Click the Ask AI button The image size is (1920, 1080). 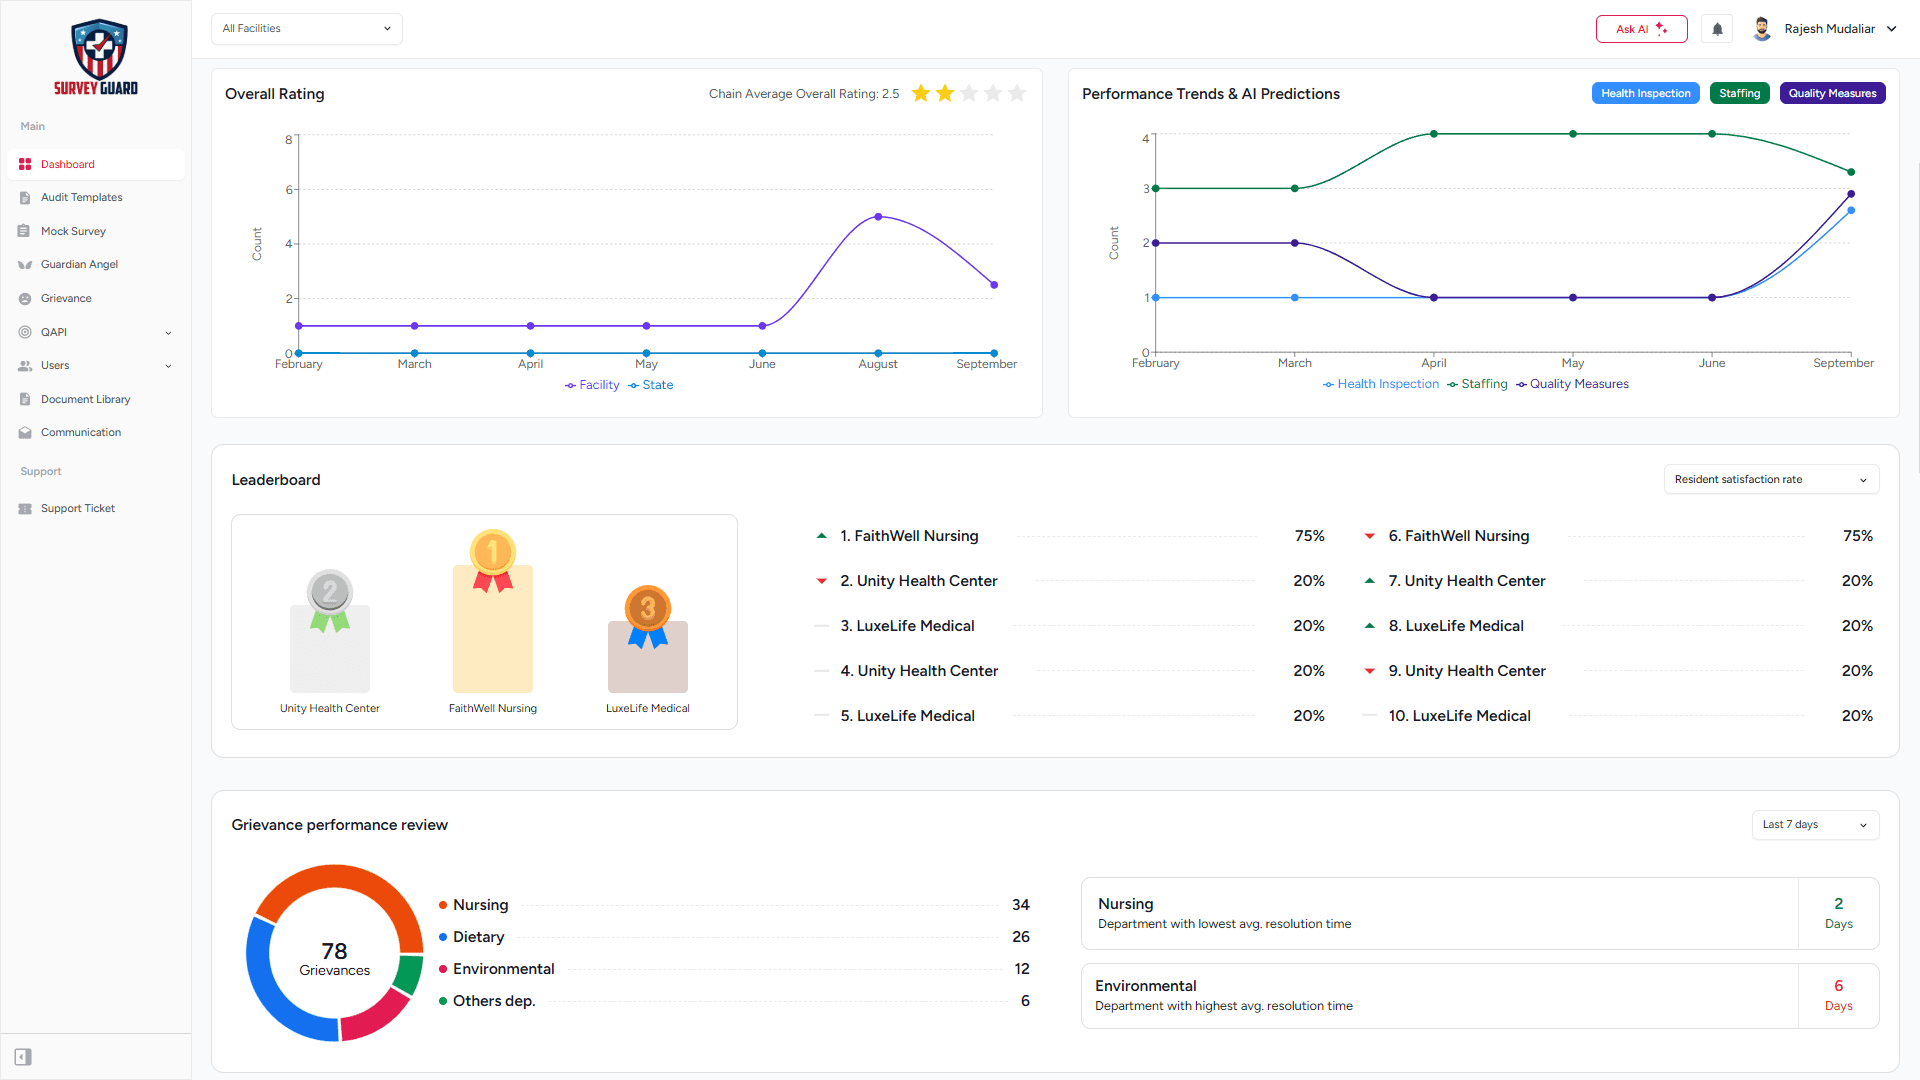[x=1641, y=29]
